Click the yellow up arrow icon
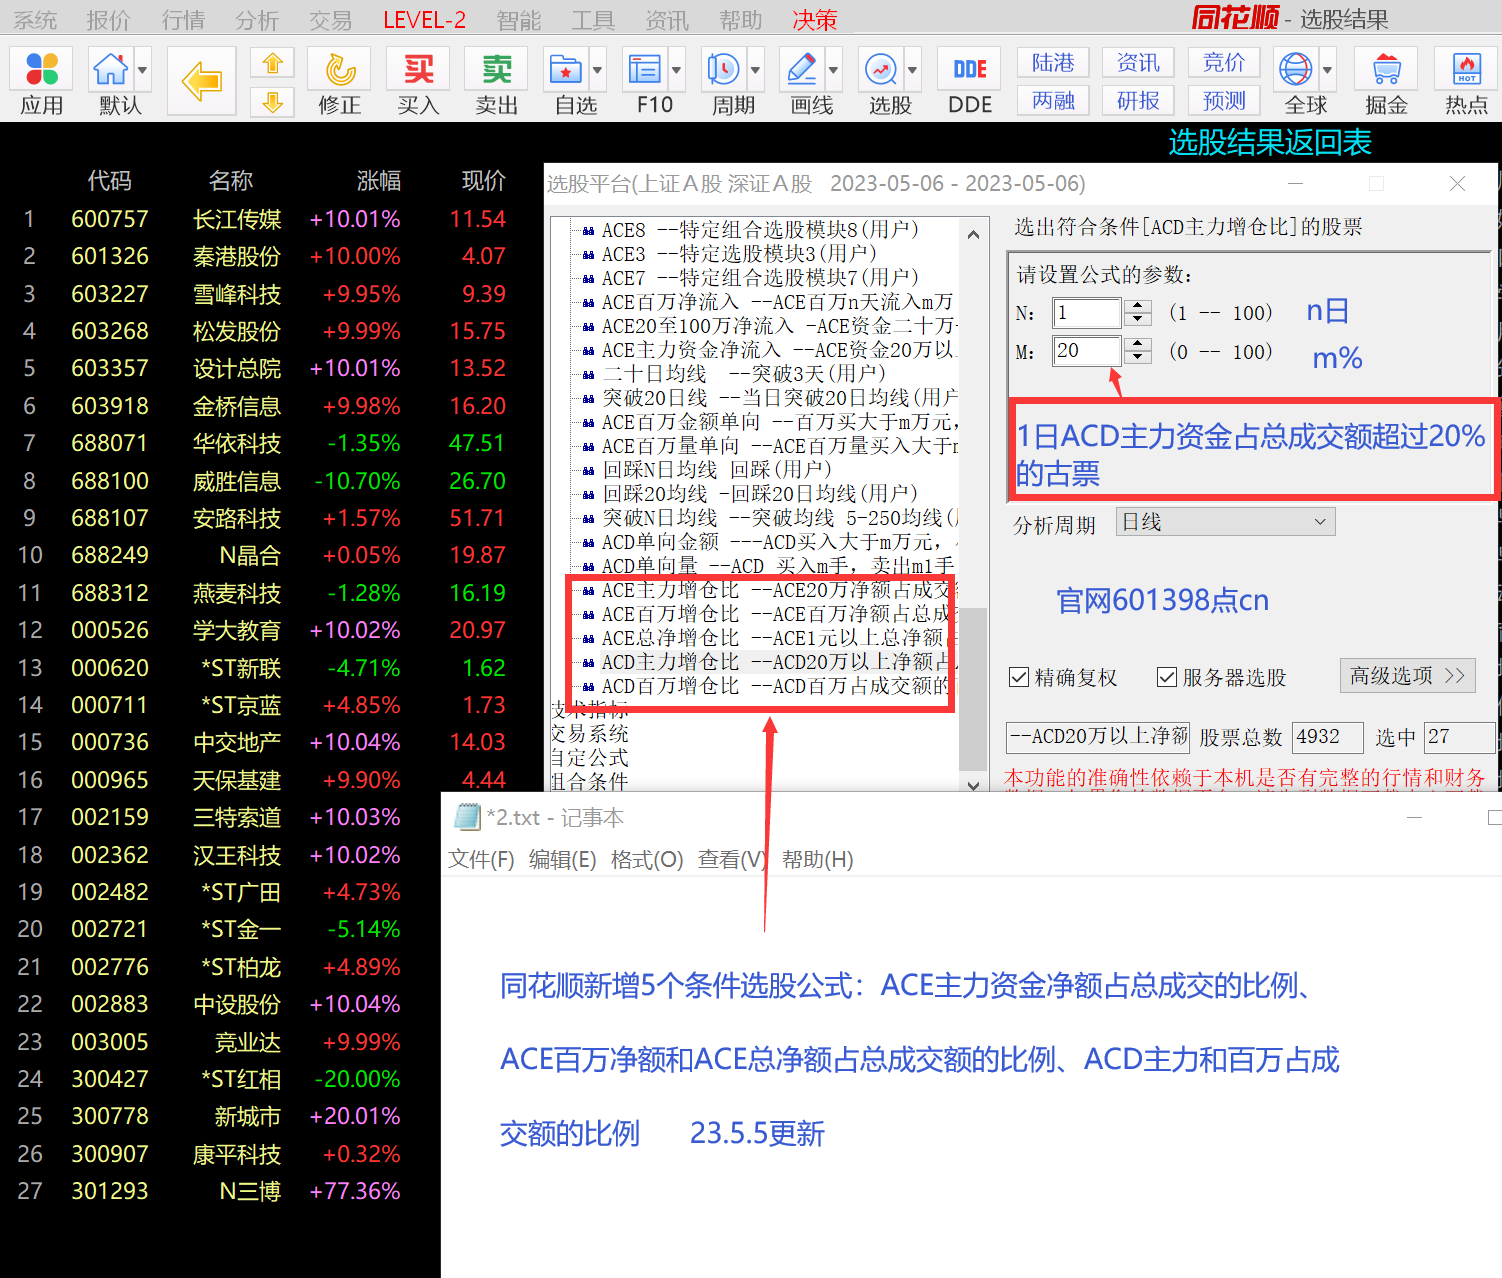Screen dimensions: 1502x1278 [x=272, y=63]
